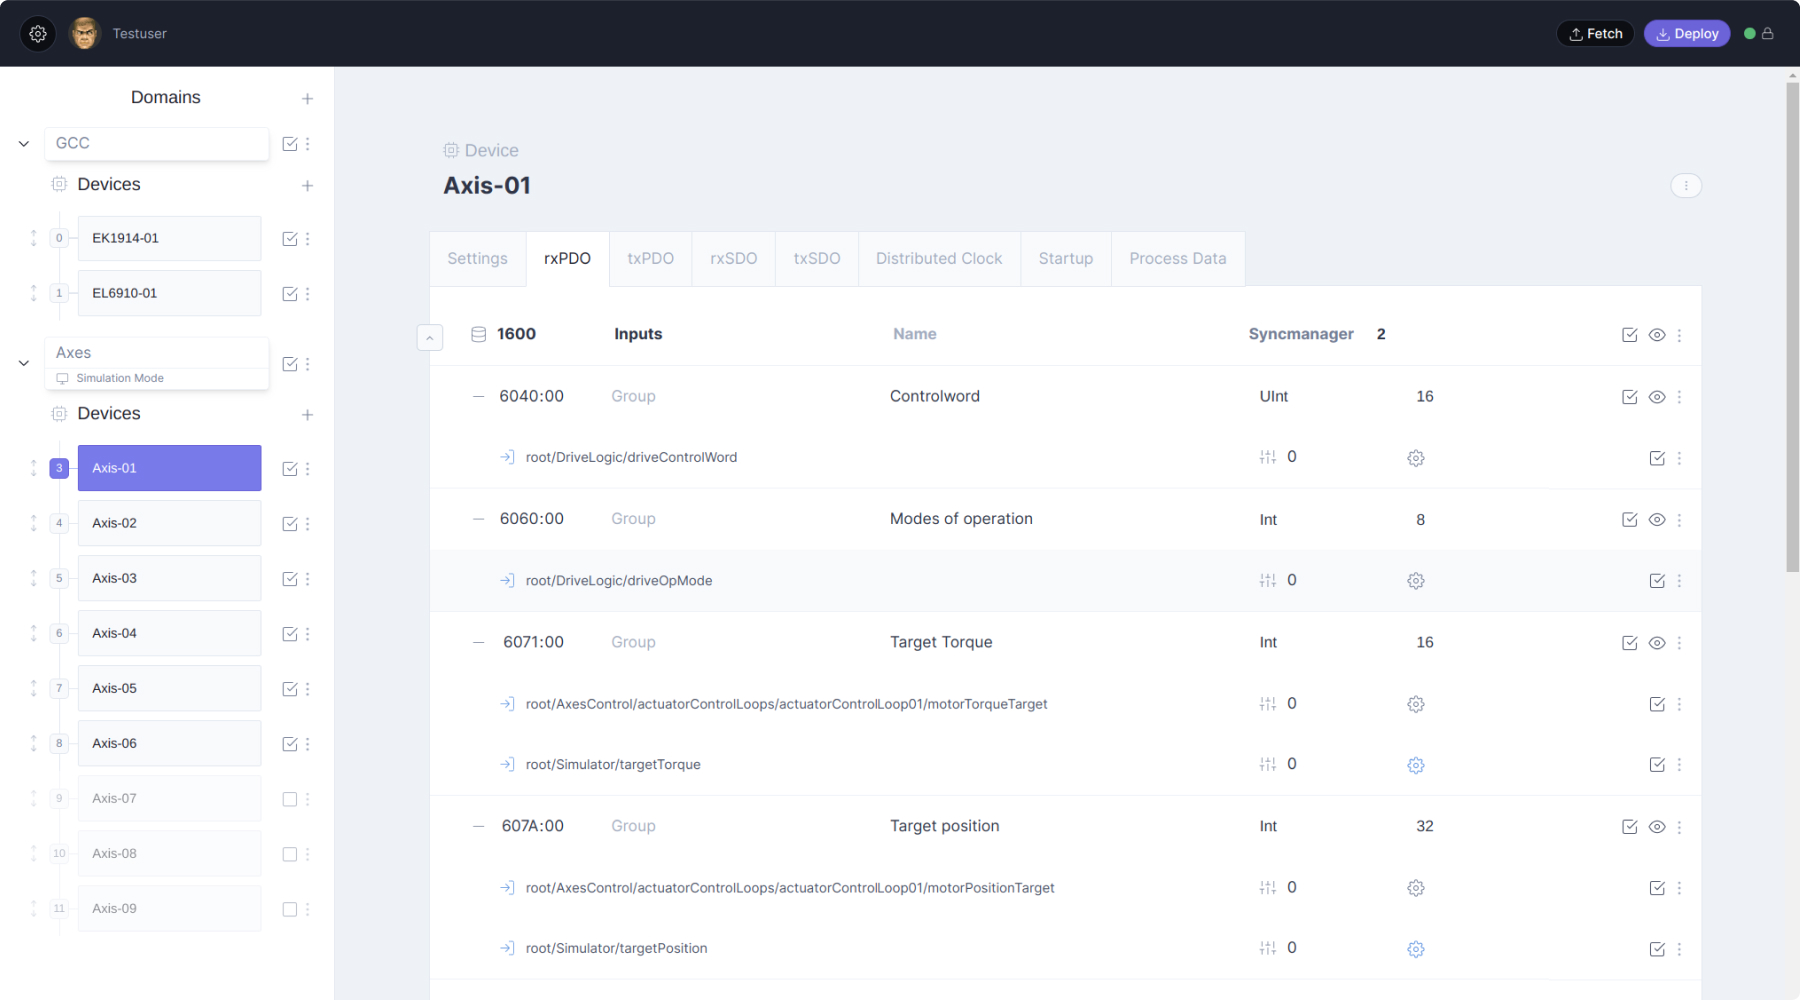Image resolution: width=1800 pixels, height=1000 pixels.
Task: Toggle visibility of Target Torque group
Action: coord(1656,643)
